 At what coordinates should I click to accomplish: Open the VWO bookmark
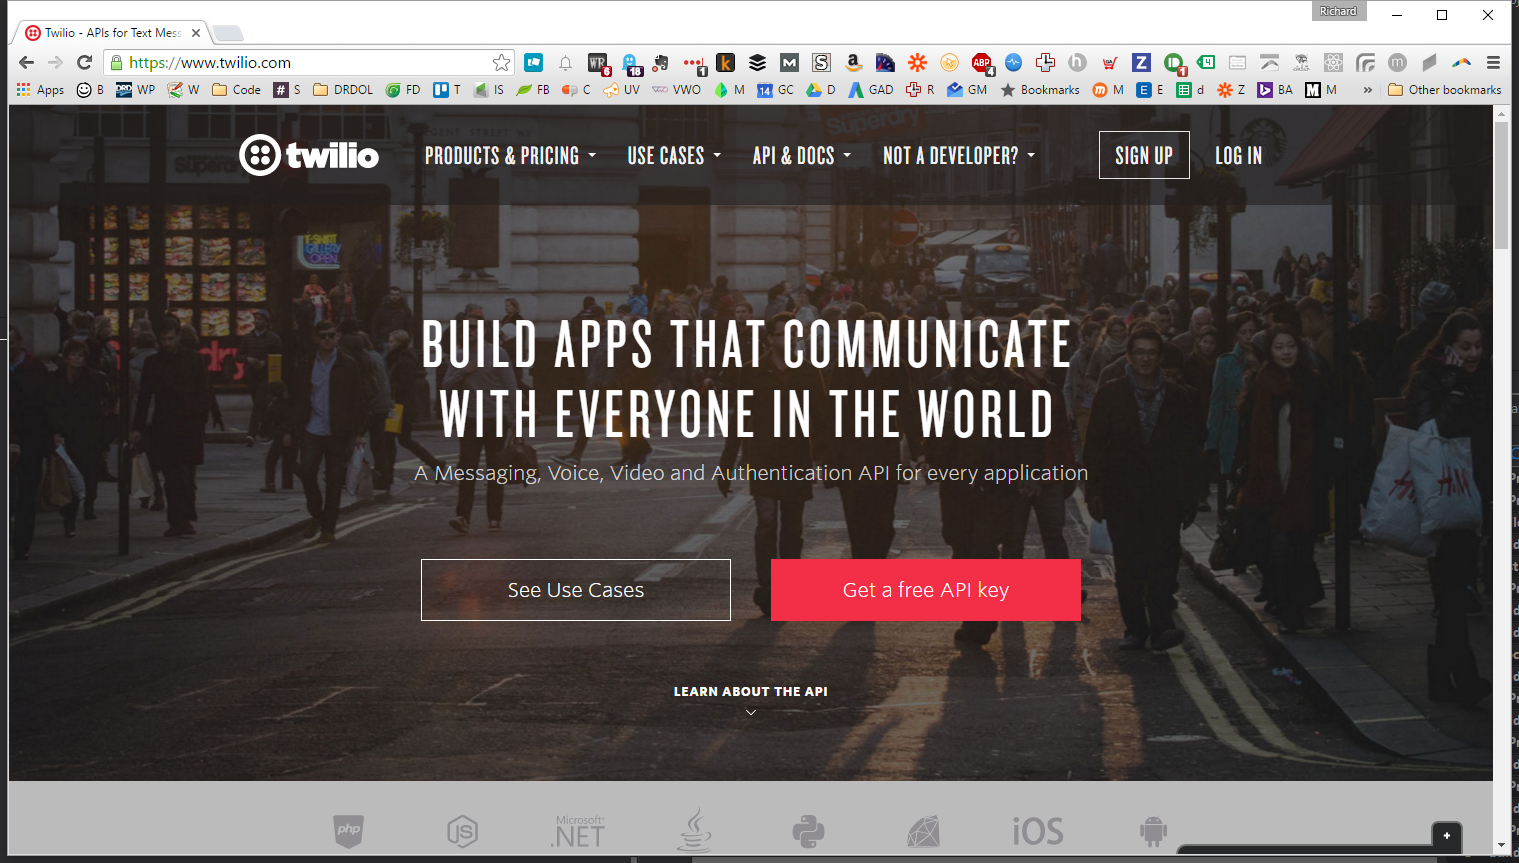676,90
